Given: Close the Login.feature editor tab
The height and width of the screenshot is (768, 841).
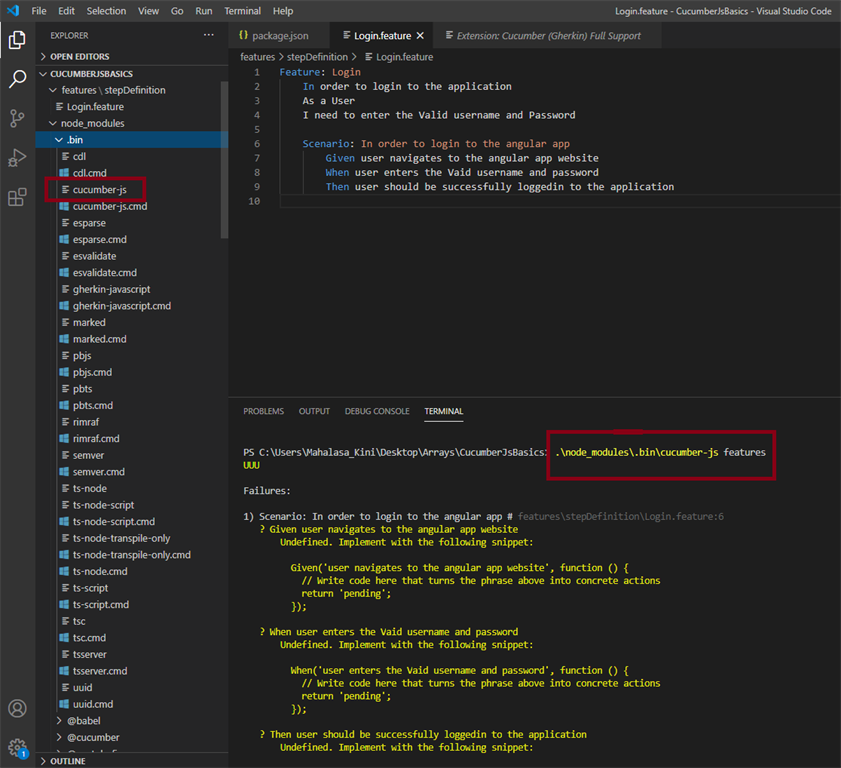Looking at the screenshot, I should [420, 35].
